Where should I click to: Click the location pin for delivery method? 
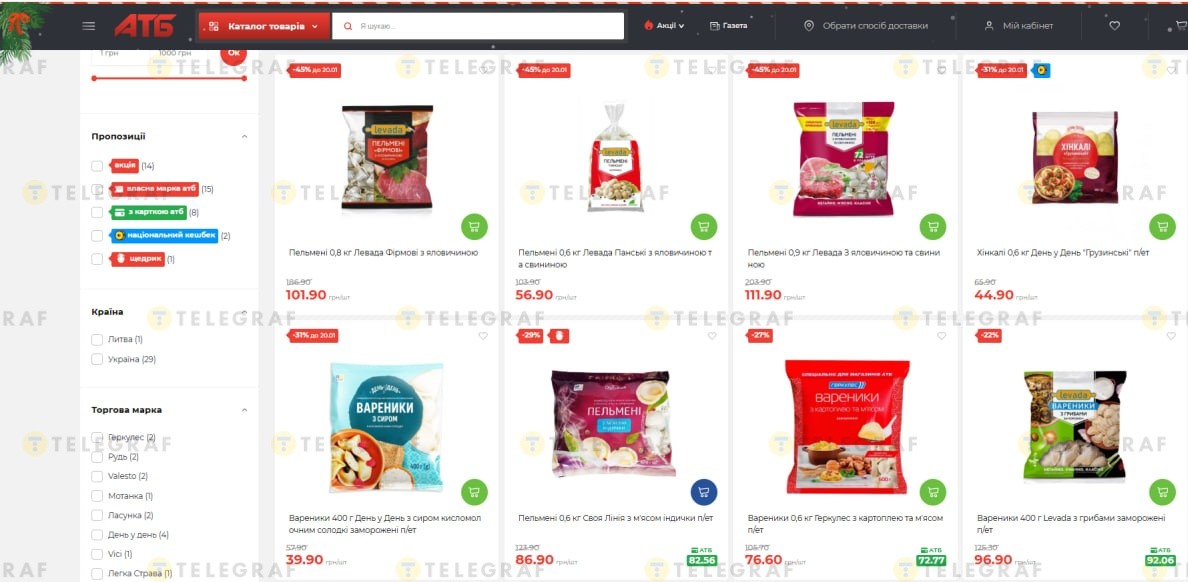(808, 26)
